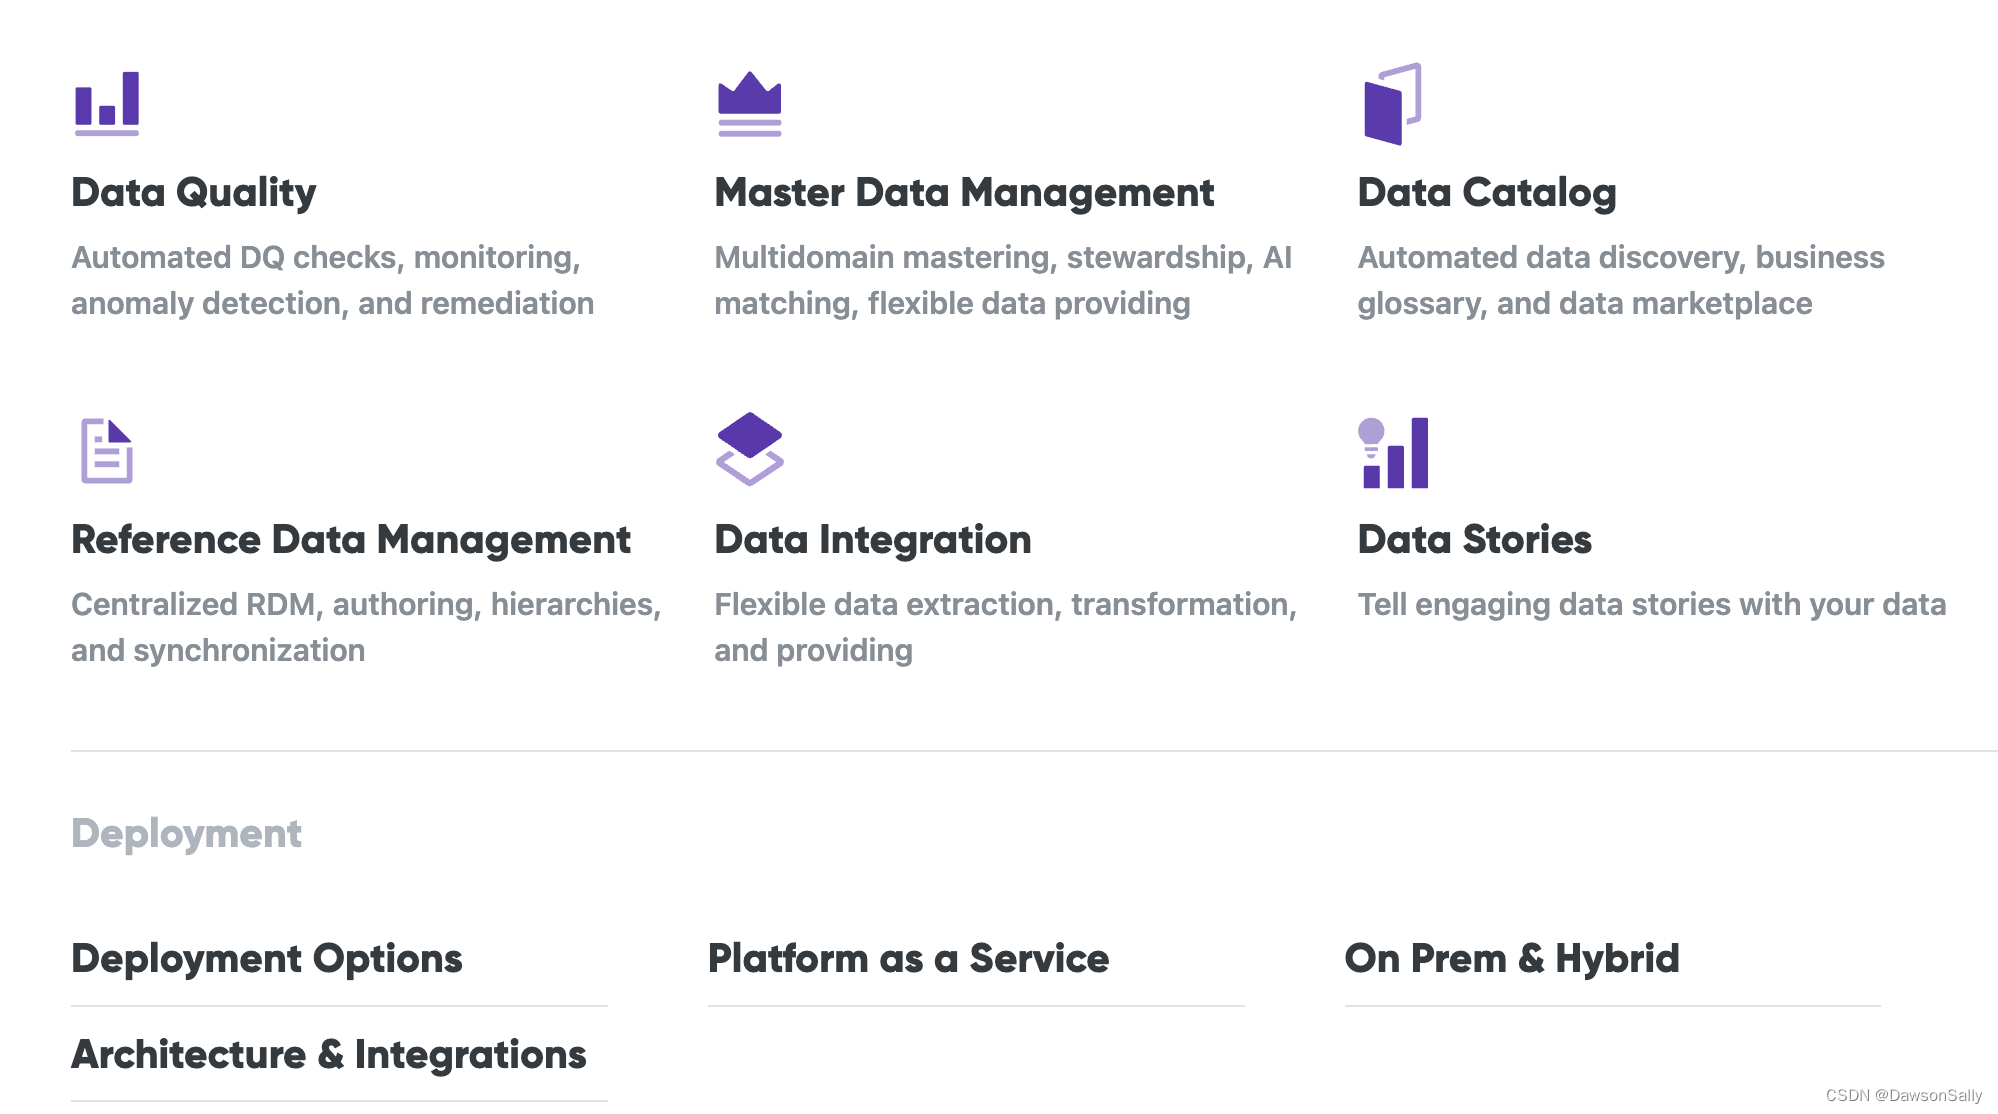Go to the Data Catalog heading
This screenshot has height=1114, width=1998.
(1486, 192)
